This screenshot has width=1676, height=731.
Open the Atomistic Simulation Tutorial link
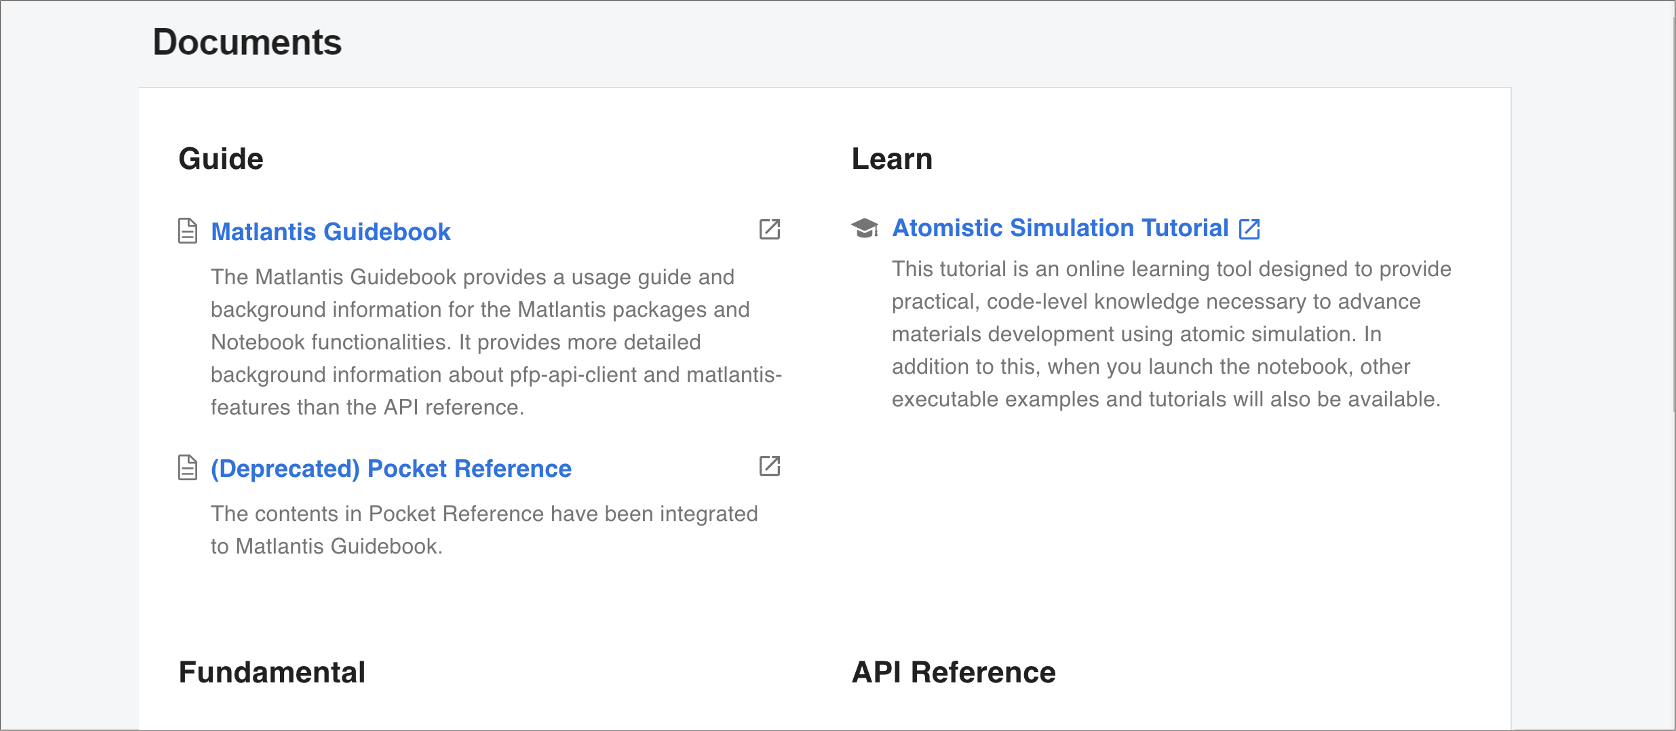(1060, 228)
